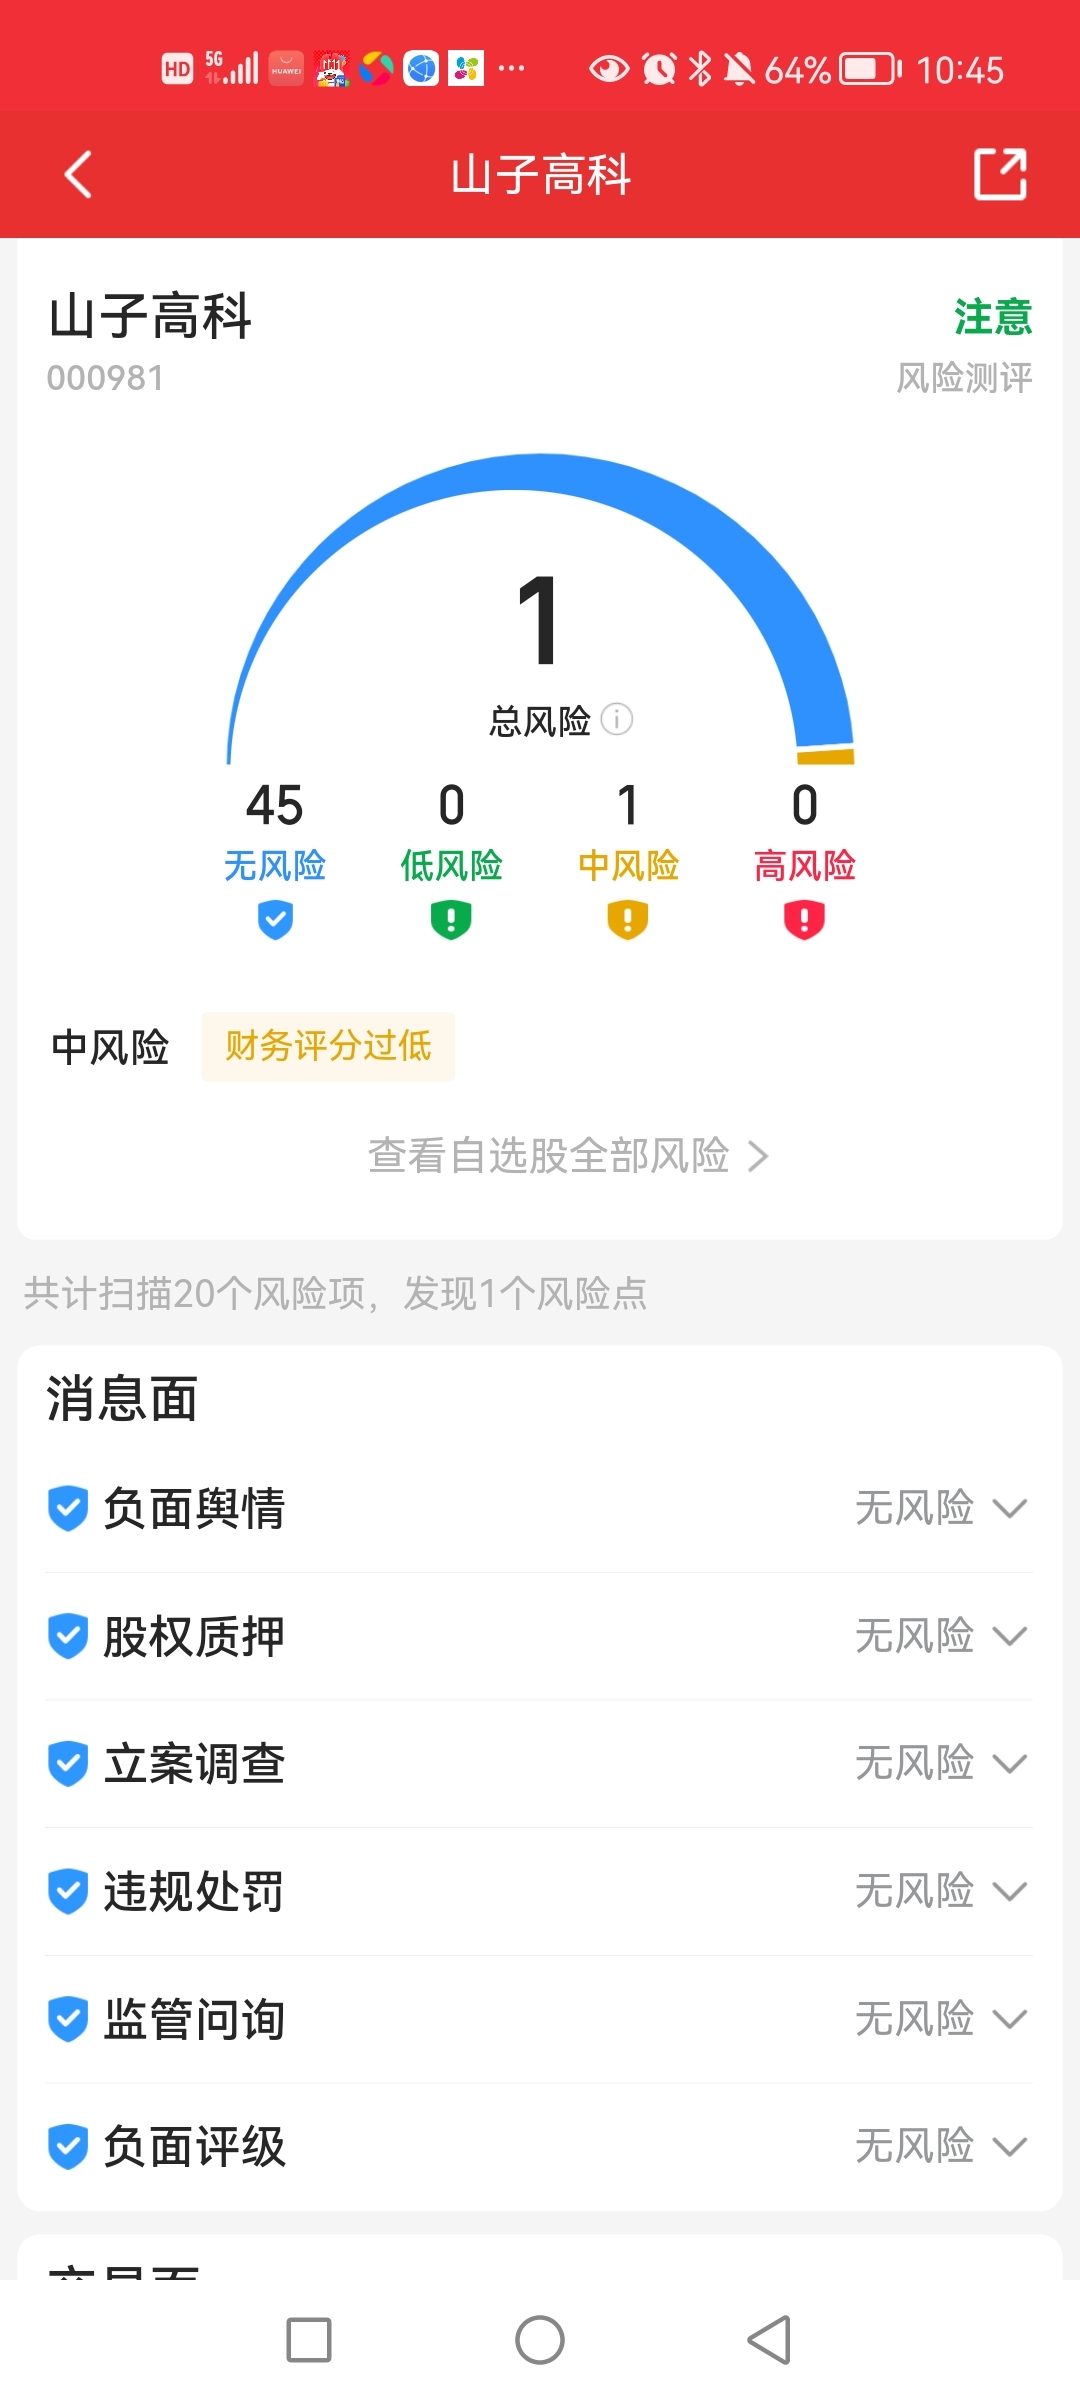The width and height of the screenshot is (1080, 2400).
Task: Tap the shield check beside 股权质押
Action: tap(68, 1636)
